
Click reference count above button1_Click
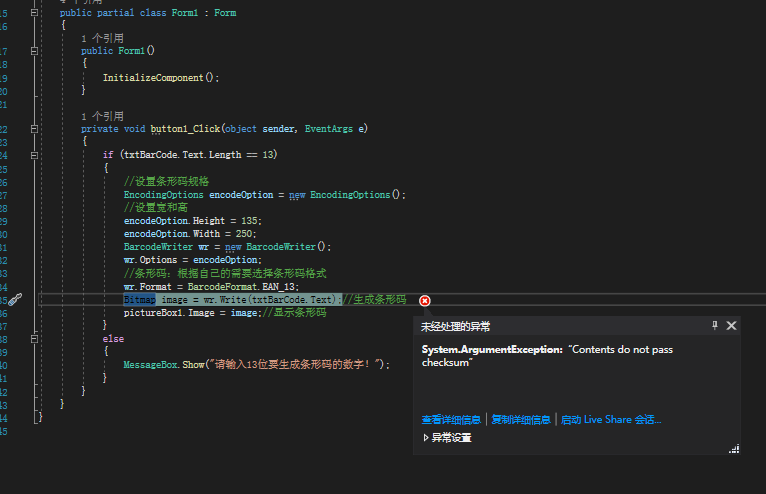[x=102, y=116]
